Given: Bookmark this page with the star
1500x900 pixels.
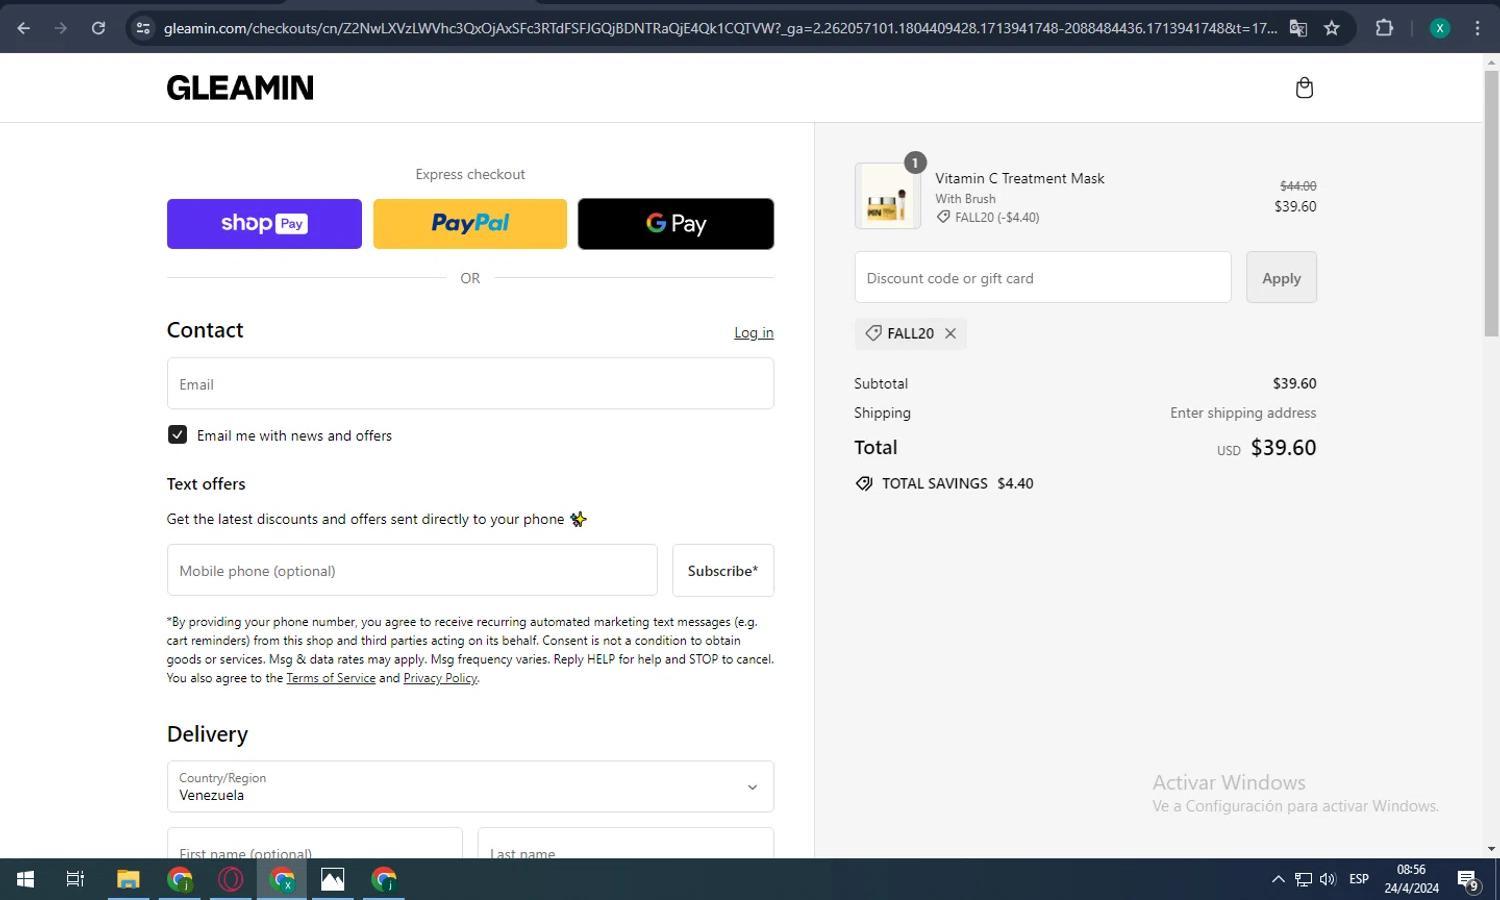Looking at the screenshot, I should (1332, 28).
